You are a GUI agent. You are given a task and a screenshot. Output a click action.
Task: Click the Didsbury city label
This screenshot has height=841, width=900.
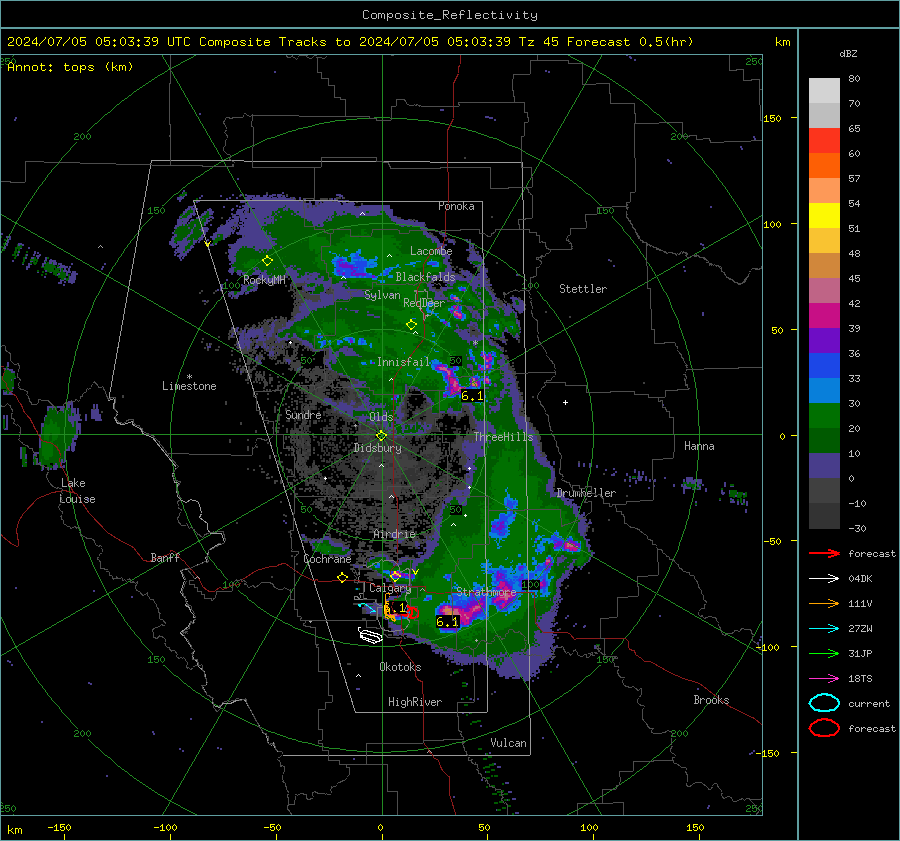(x=378, y=448)
